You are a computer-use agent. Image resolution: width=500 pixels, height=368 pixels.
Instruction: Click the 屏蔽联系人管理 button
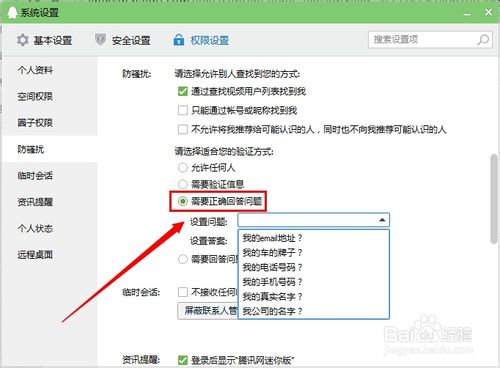(207, 311)
